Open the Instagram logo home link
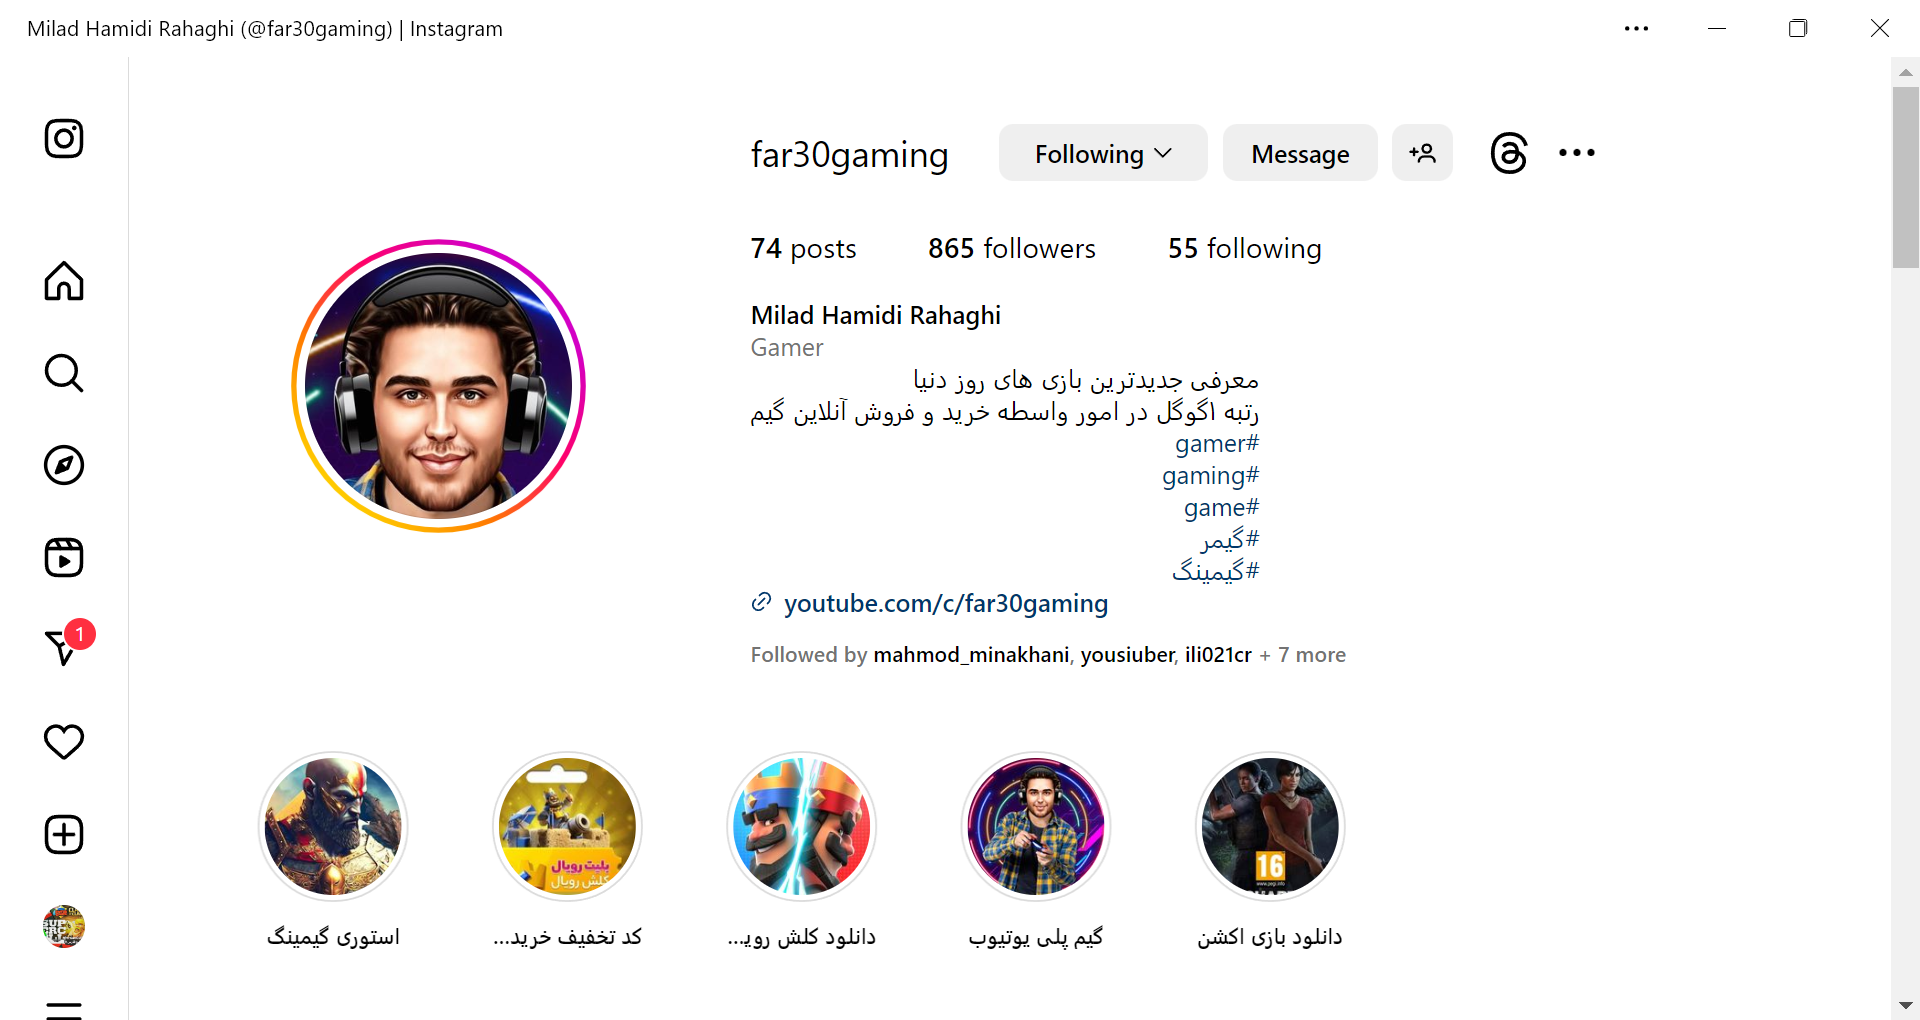 (64, 139)
